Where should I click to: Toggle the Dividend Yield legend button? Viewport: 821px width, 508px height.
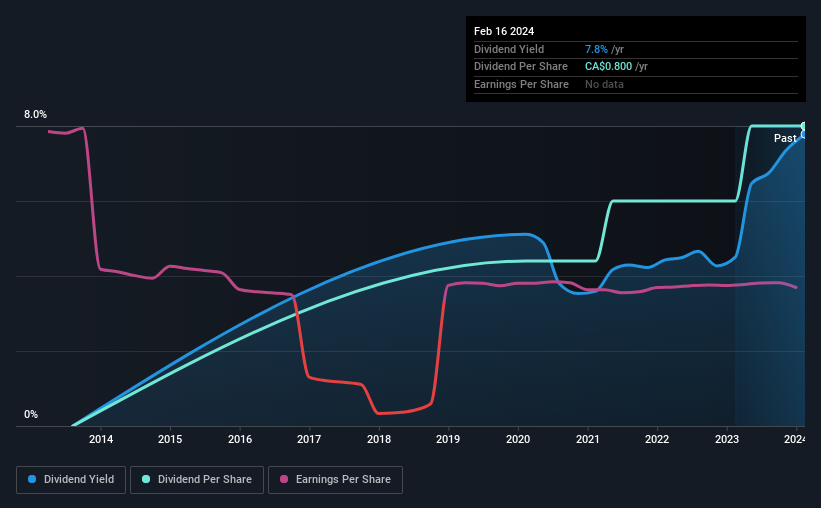[71, 480]
